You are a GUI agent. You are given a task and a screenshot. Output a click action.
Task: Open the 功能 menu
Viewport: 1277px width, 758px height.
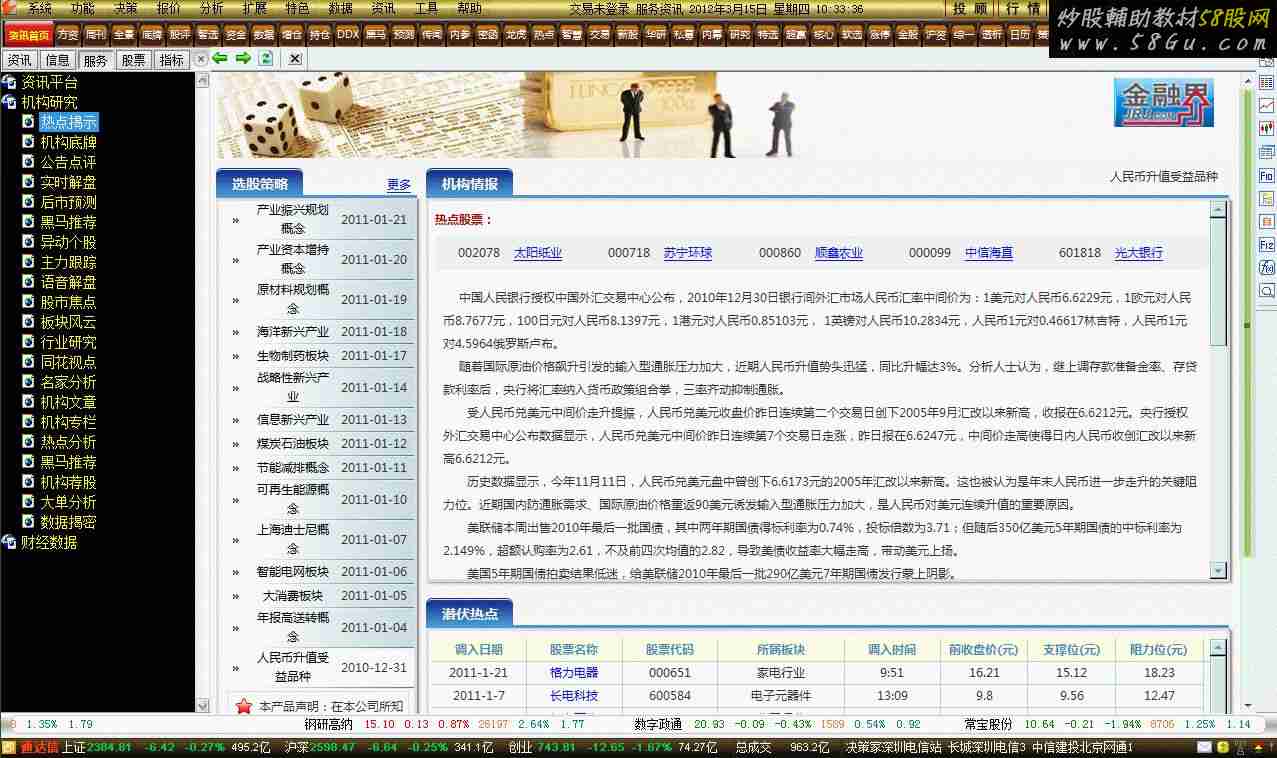coord(83,8)
